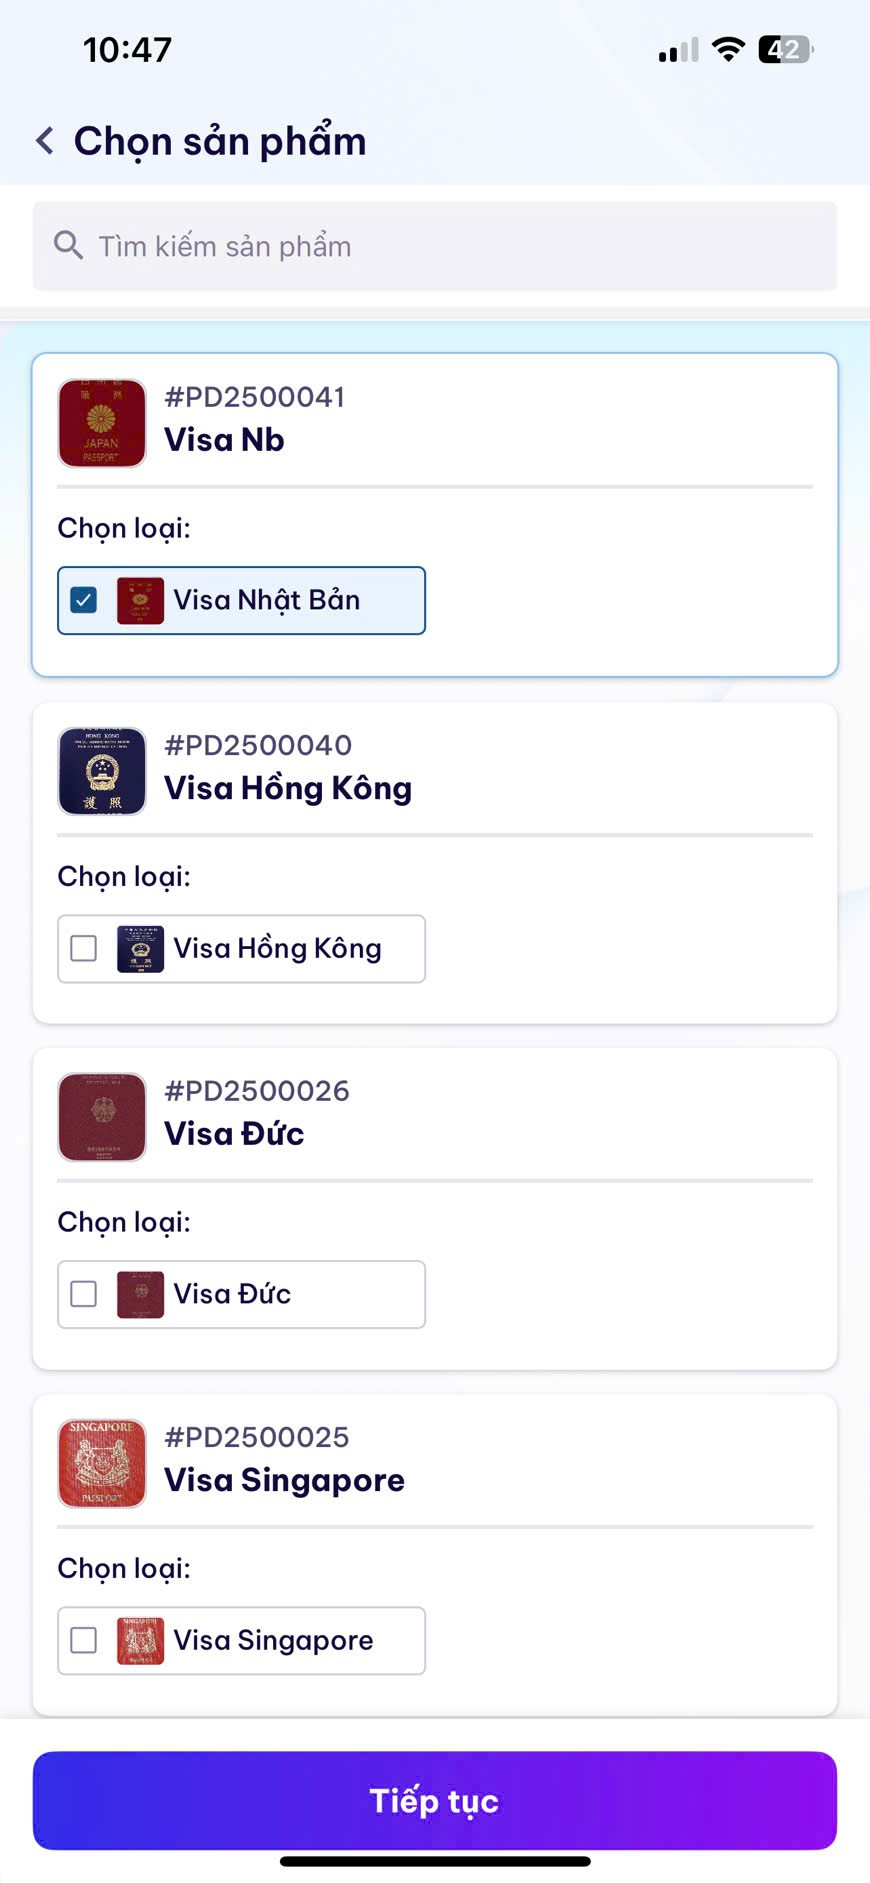Open product #PD2500041 Visa Nb title
This screenshot has height=1883, width=870.
225,440
